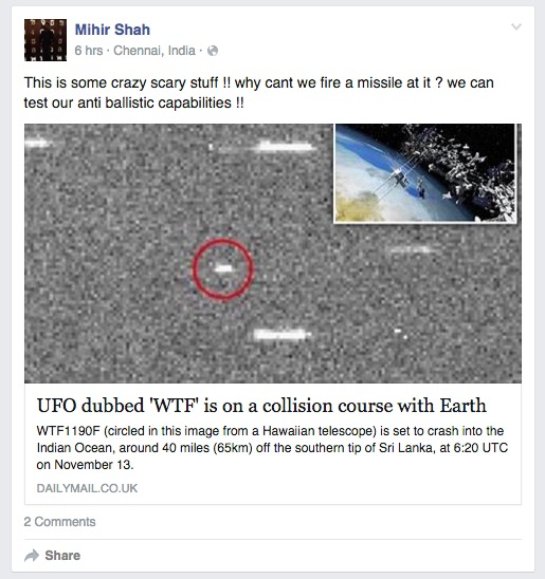Open the Chennai, India location link
Image resolution: width=545 pixels, height=579 pixels.
pos(154,50)
